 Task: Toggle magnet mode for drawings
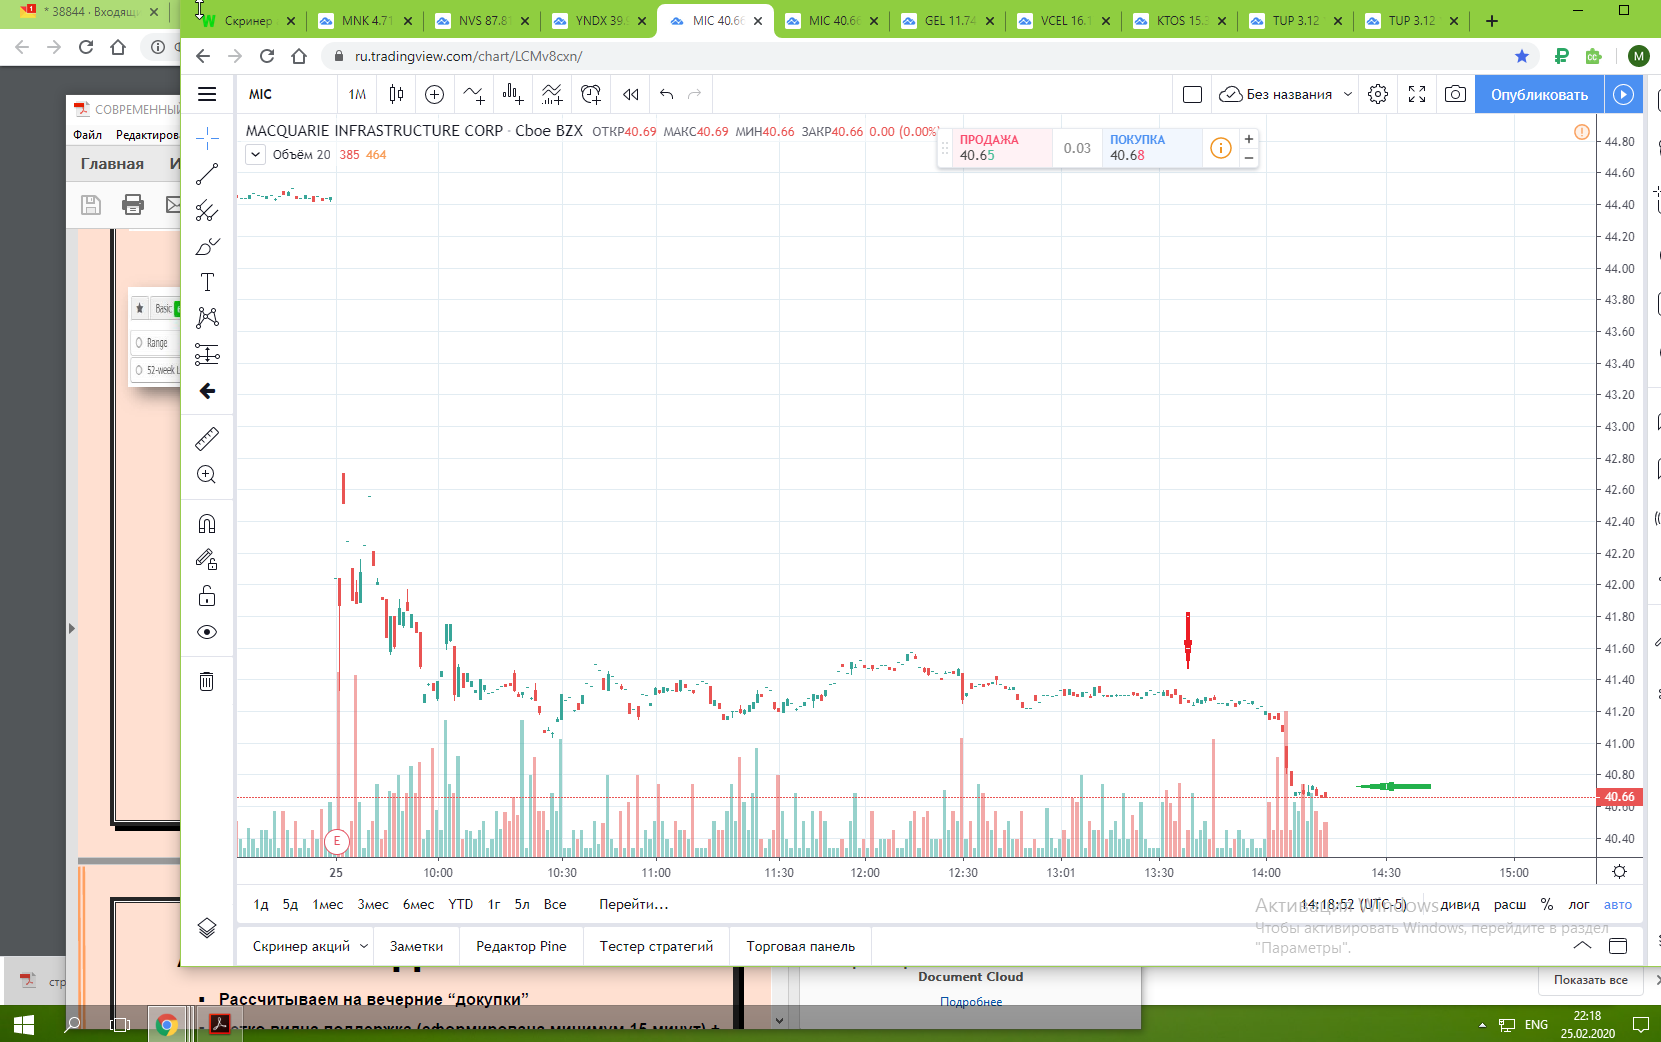(x=207, y=523)
